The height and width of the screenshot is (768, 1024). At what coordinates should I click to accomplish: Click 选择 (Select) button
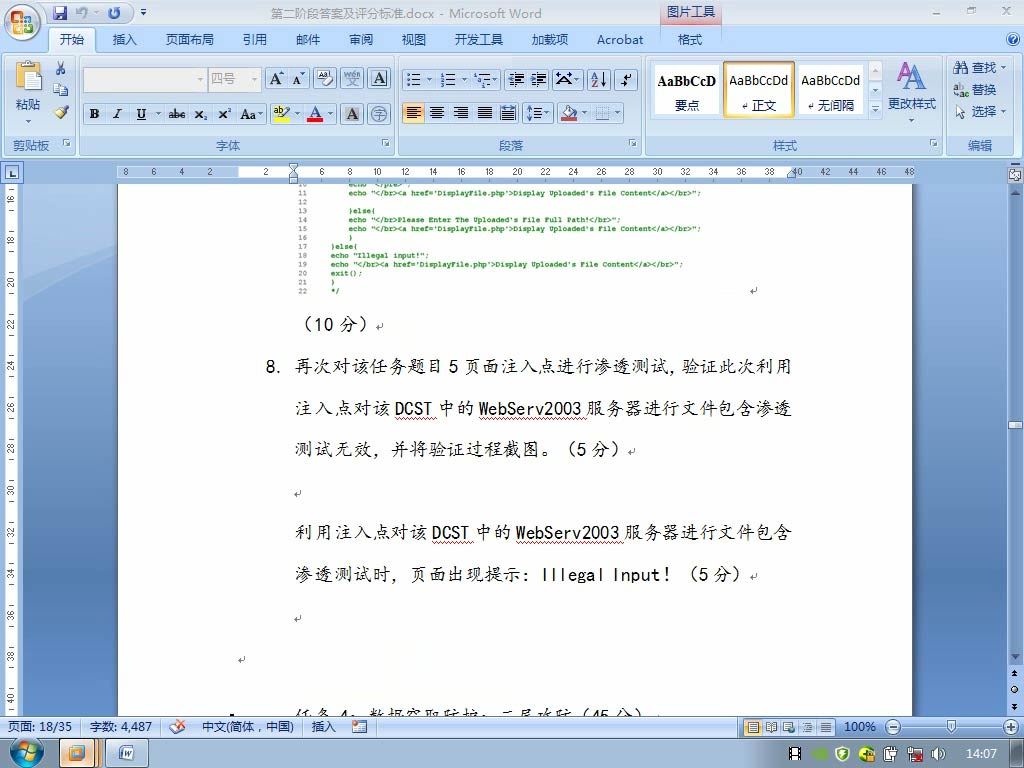pyautogui.click(x=980, y=112)
